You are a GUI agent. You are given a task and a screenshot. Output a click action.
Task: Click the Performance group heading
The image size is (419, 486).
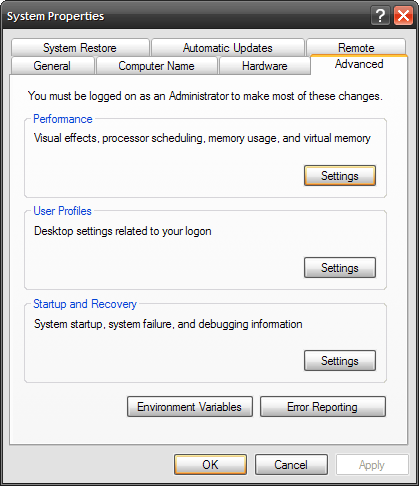click(x=63, y=119)
